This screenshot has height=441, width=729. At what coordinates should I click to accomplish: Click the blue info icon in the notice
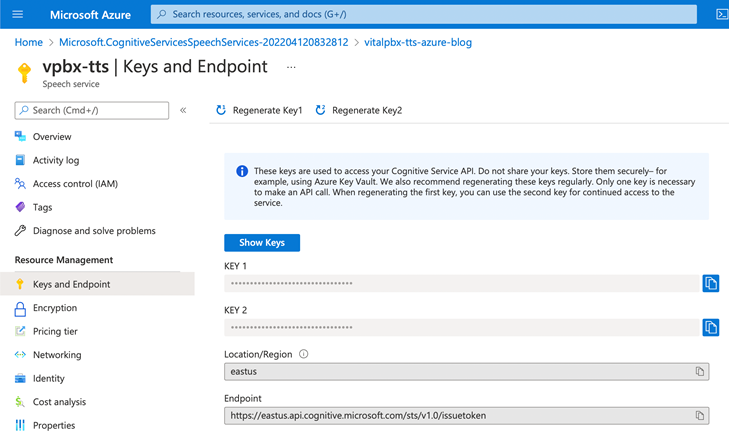[x=242, y=171]
